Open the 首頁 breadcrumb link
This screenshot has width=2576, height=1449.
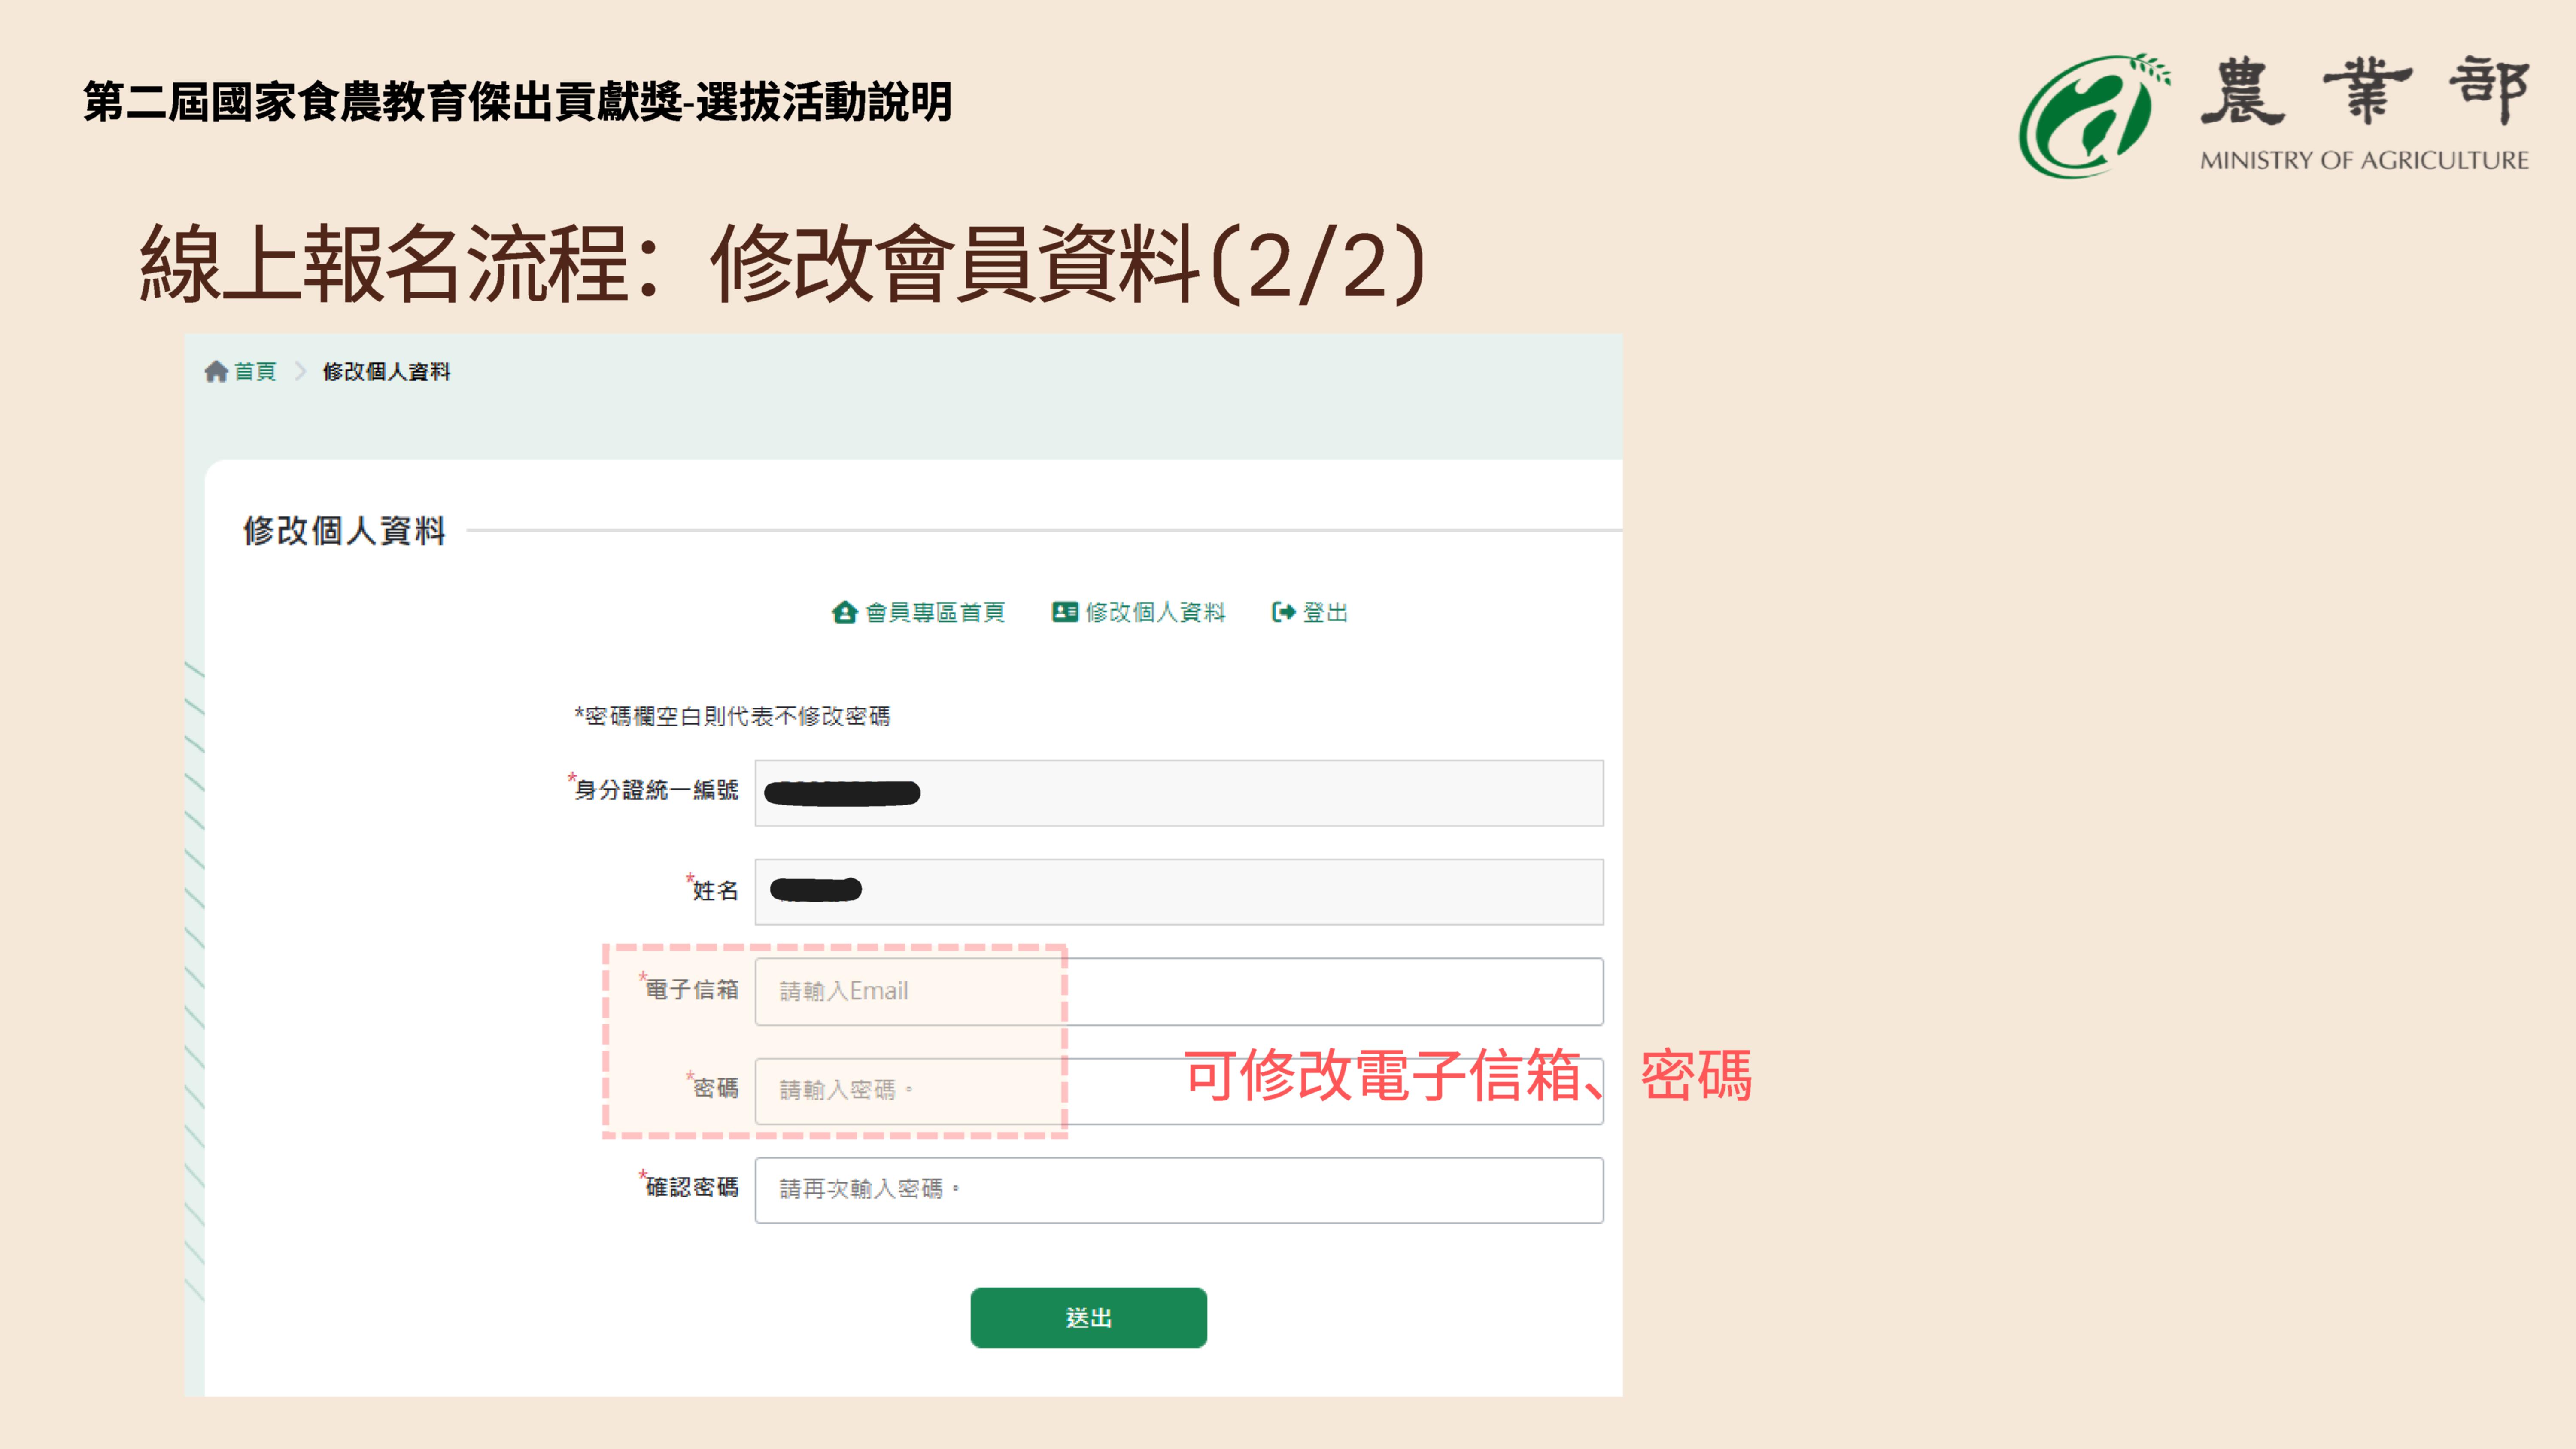[x=255, y=372]
